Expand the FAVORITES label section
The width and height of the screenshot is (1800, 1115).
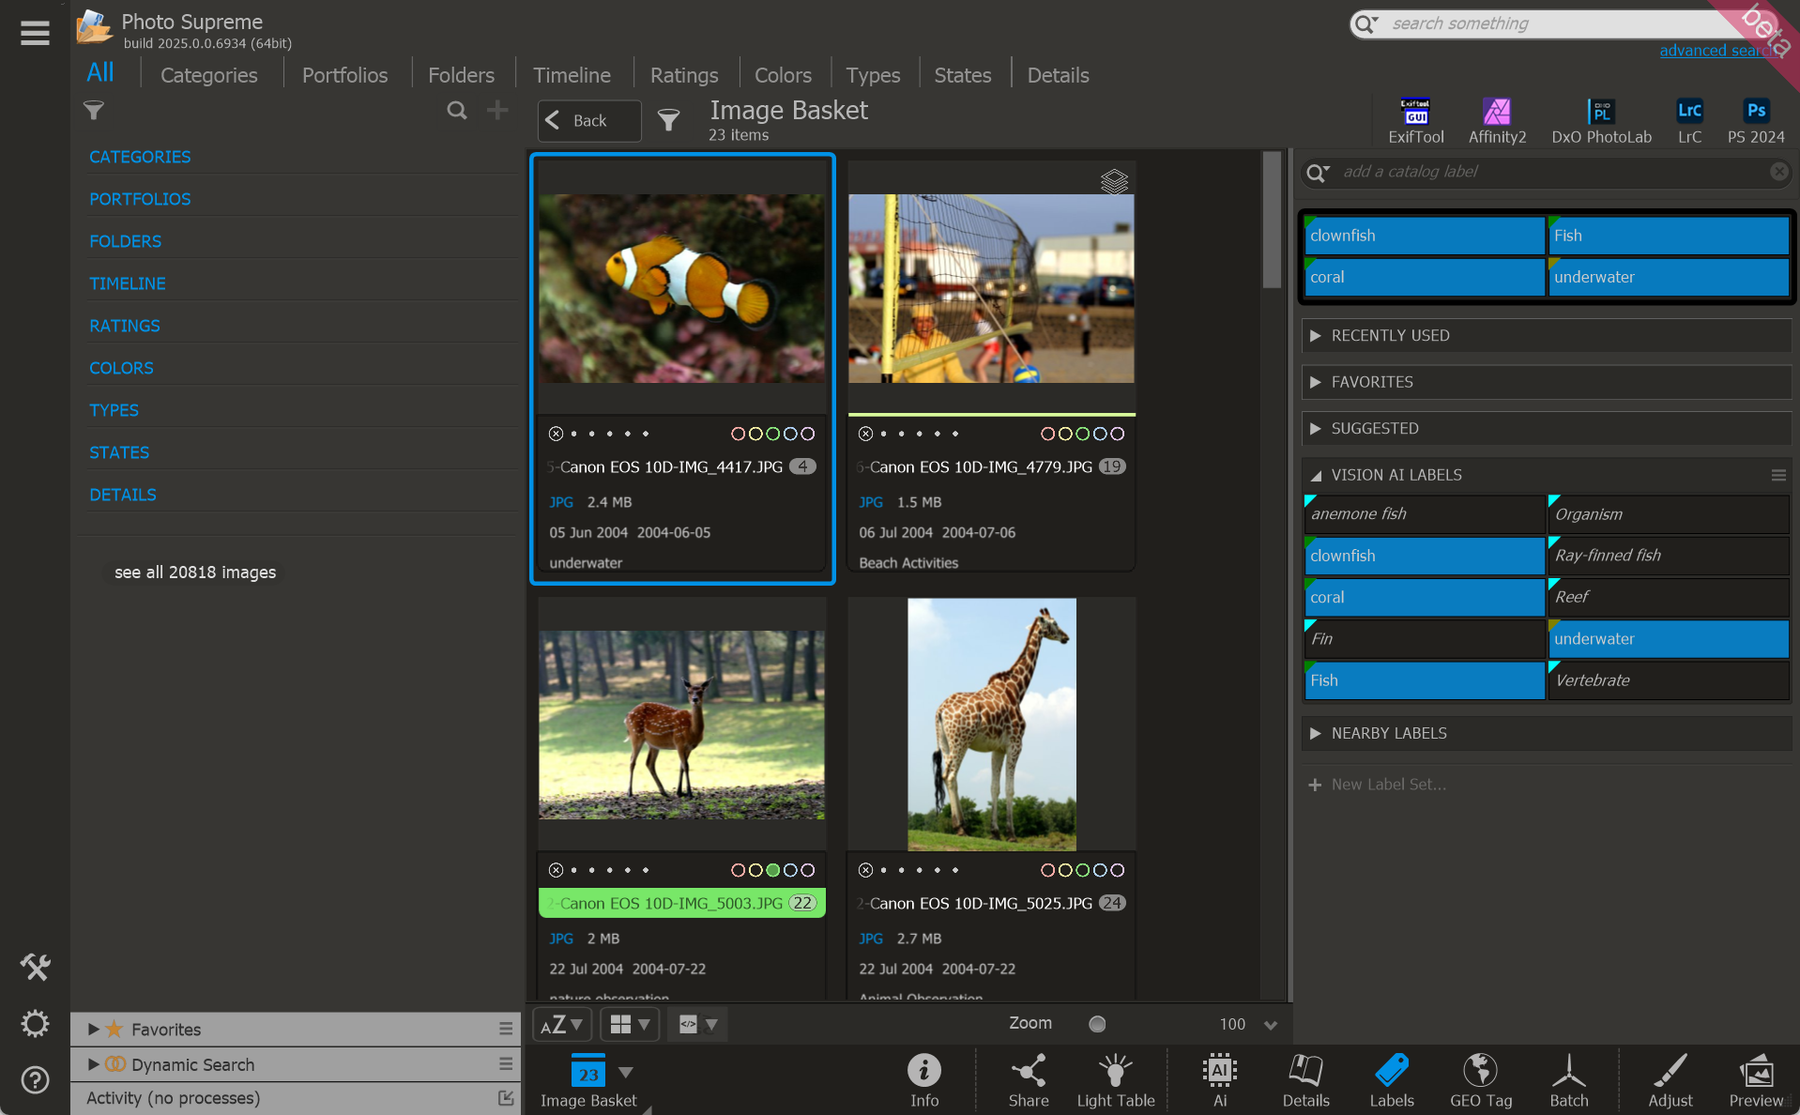[1546, 382]
